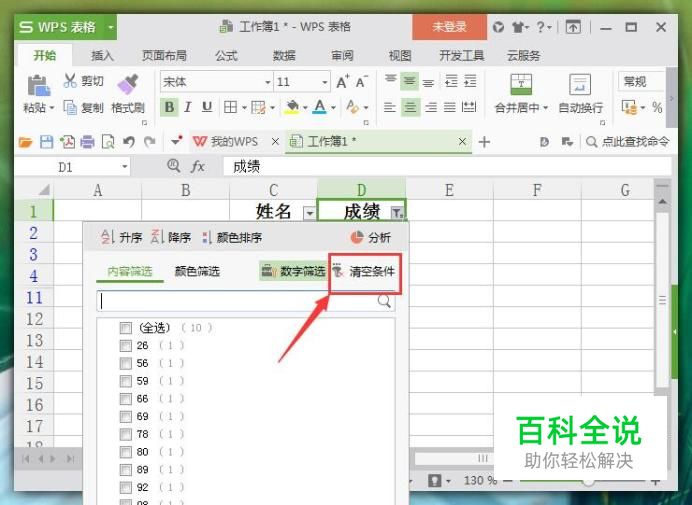The width and height of the screenshot is (692, 505).
Task: Click the save disk icon
Action: [46, 142]
